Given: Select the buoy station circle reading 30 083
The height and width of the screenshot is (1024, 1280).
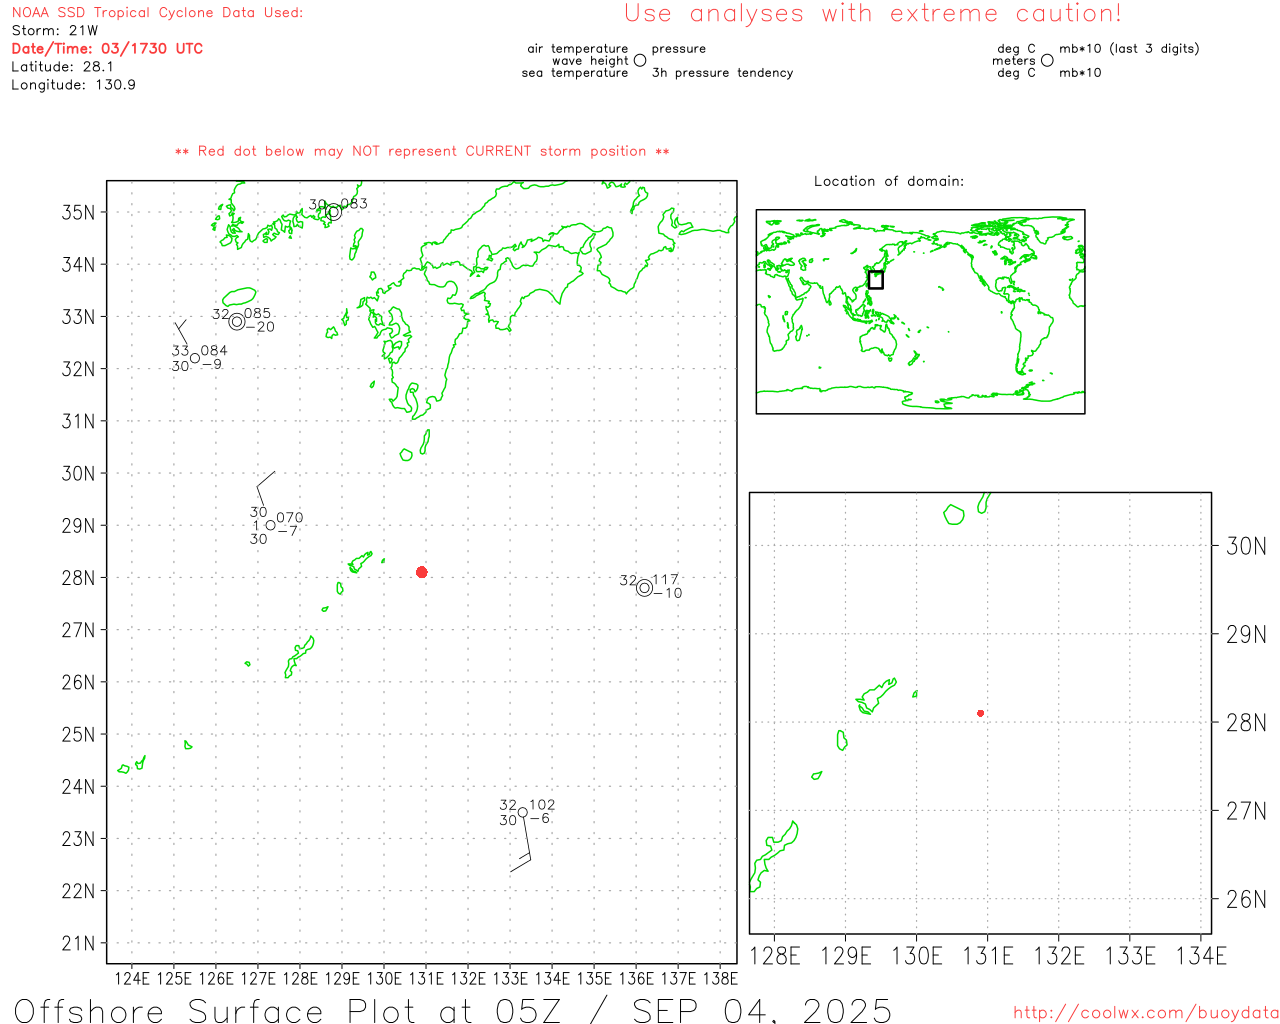Looking at the screenshot, I should coord(334,212).
